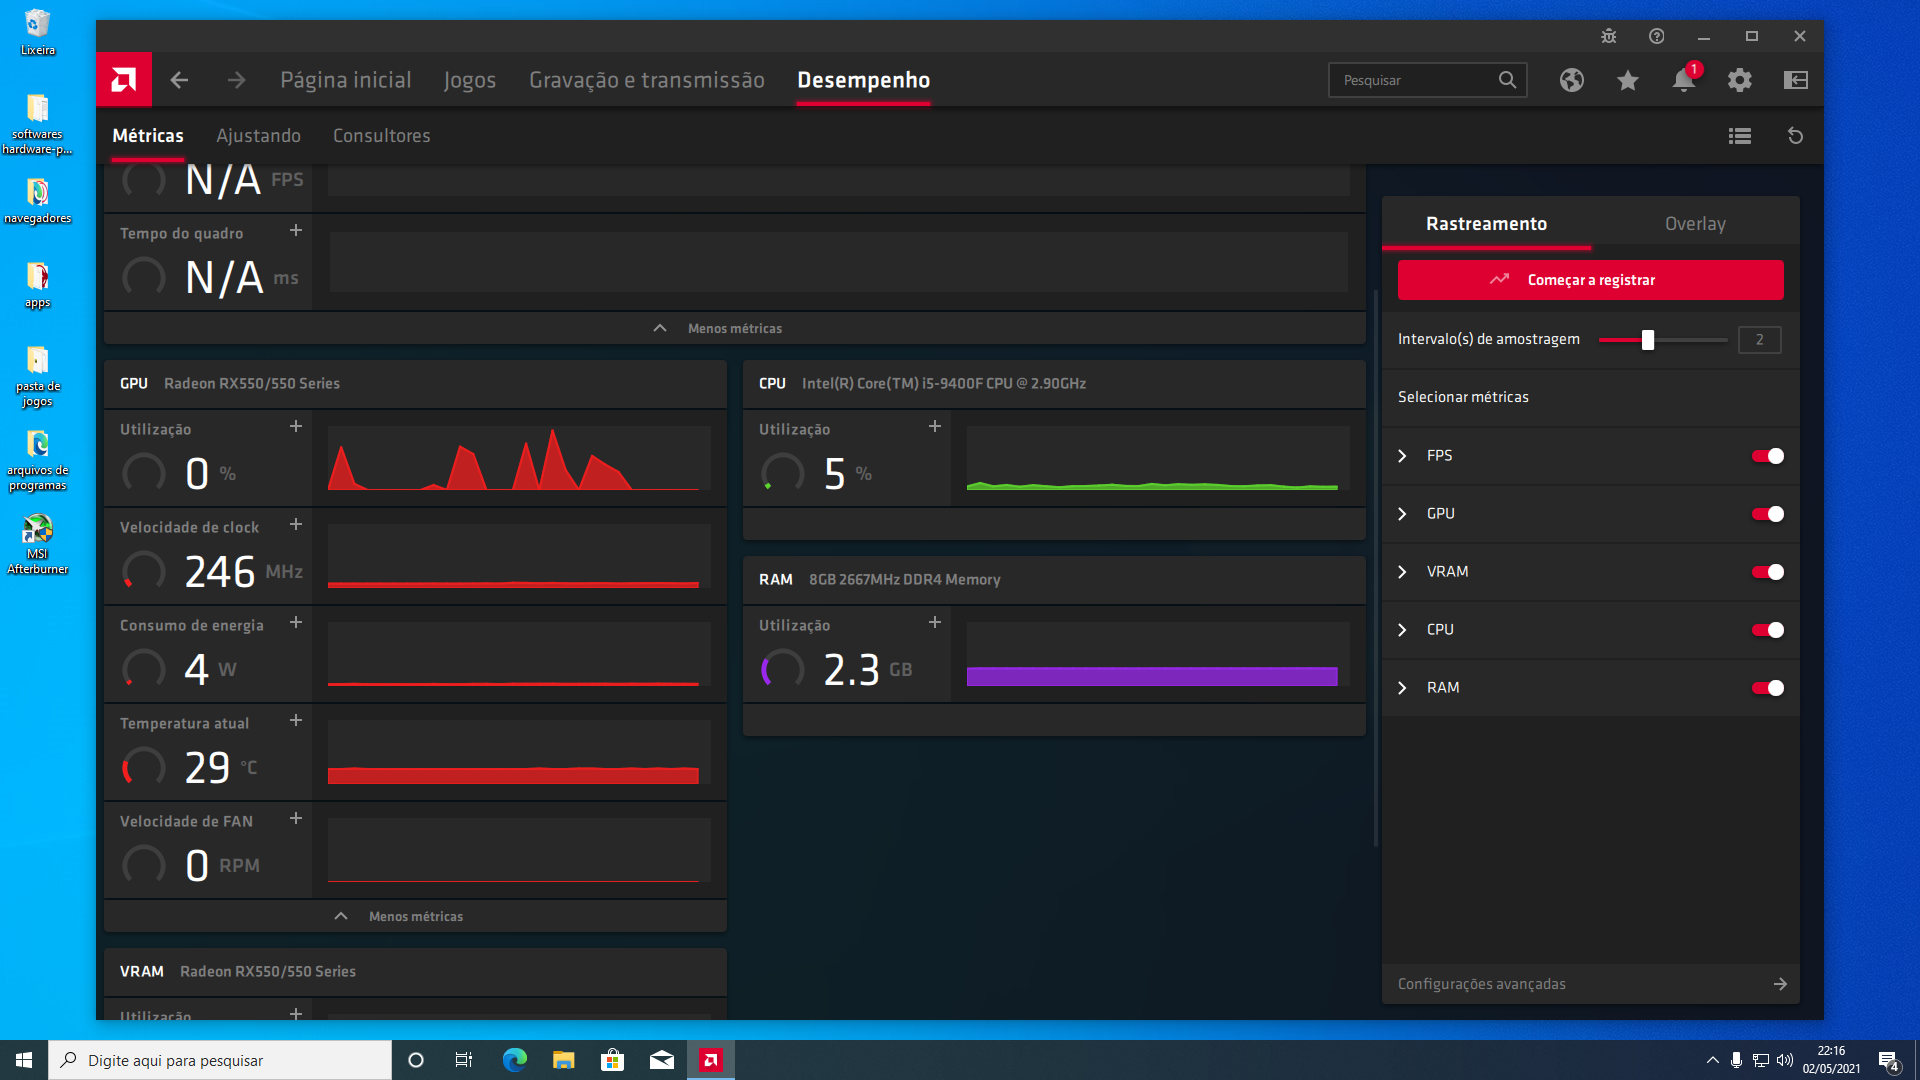The height and width of the screenshot is (1080, 1920).
Task: Open Microsoft Edge from taskbar
Action: point(515,1060)
